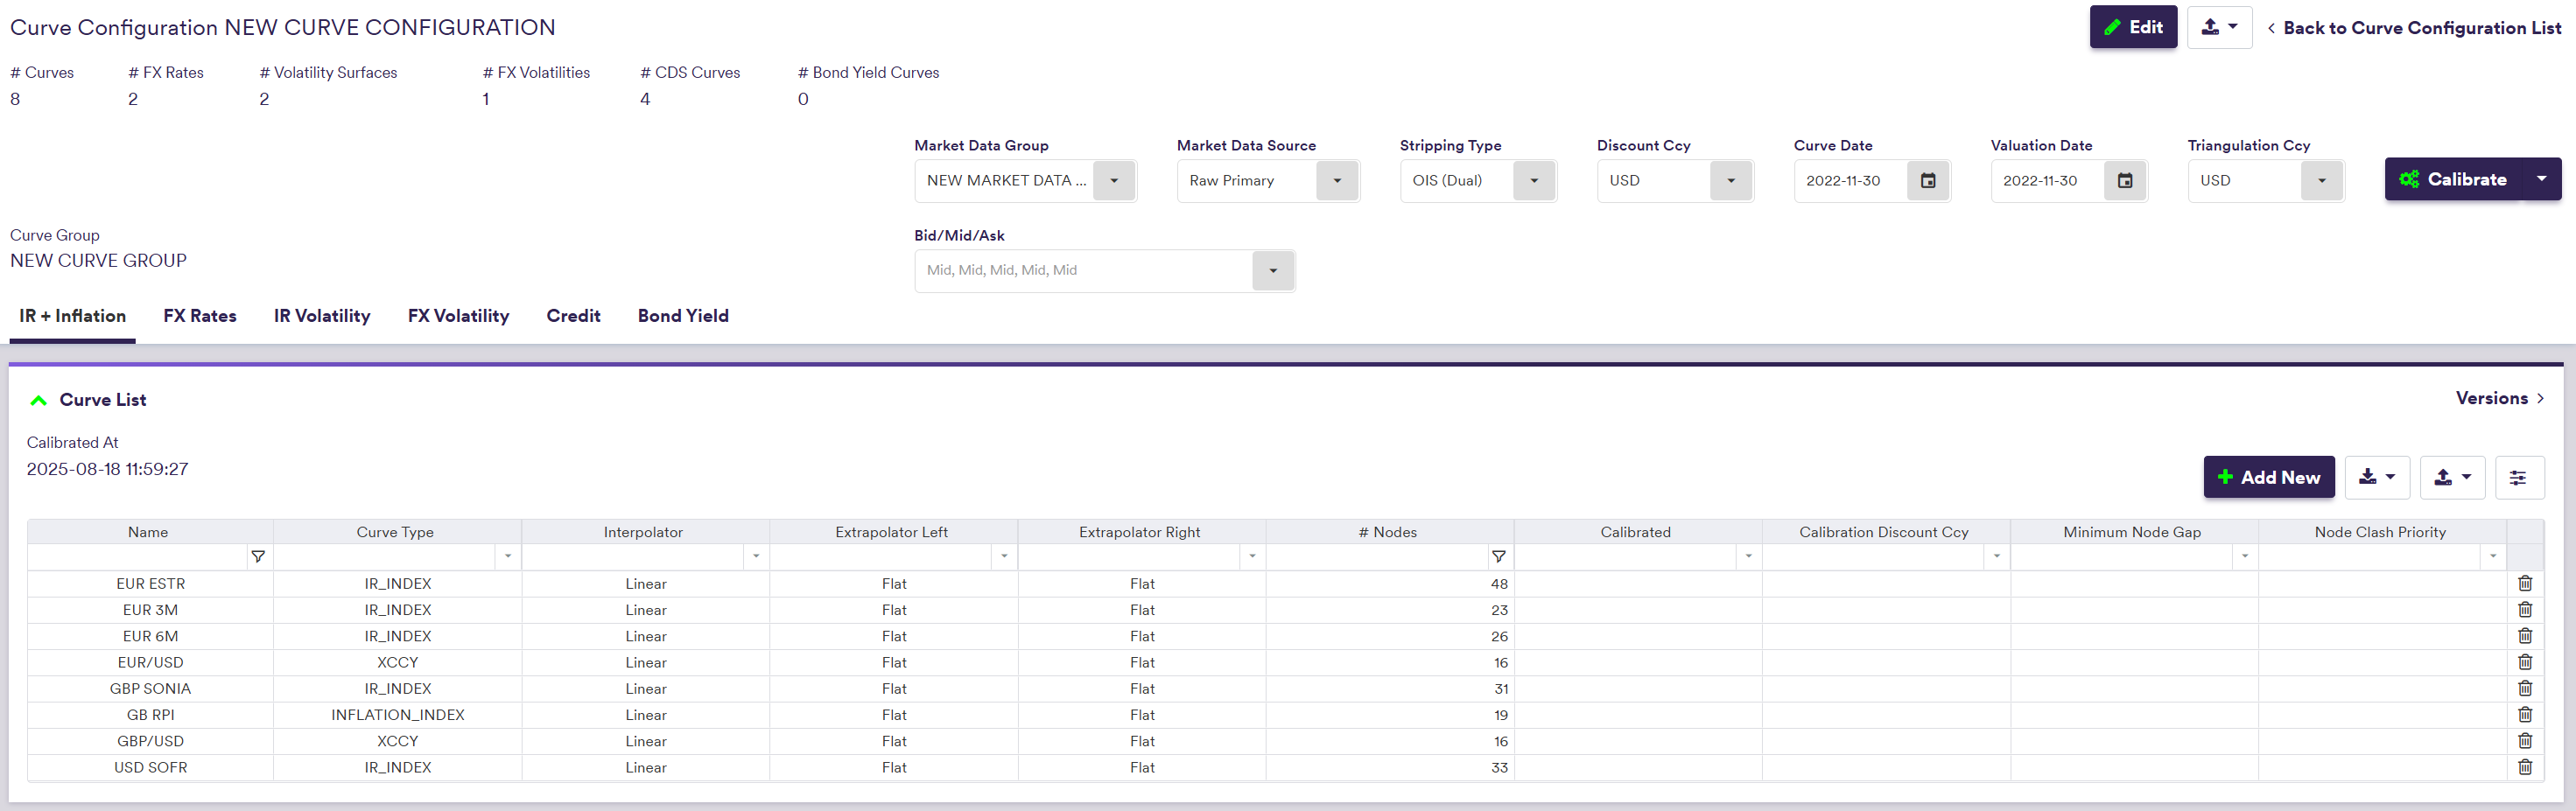The width and height of the screenshot is (2576, 811).
Task: Click the # Nodes column filter icon
Action: pos(1498,556)
